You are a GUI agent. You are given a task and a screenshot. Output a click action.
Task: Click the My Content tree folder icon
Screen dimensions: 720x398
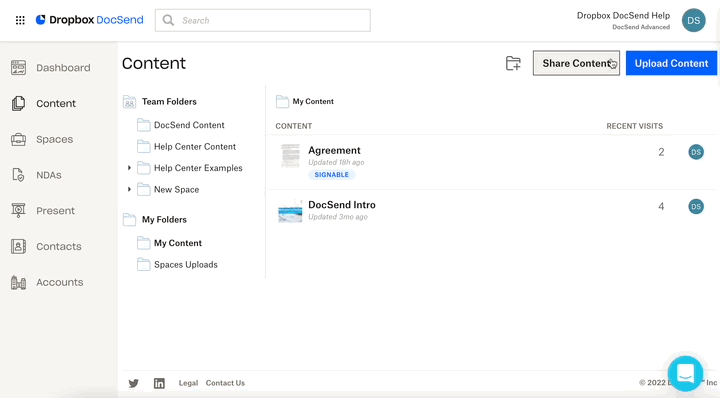pos(144,243)
